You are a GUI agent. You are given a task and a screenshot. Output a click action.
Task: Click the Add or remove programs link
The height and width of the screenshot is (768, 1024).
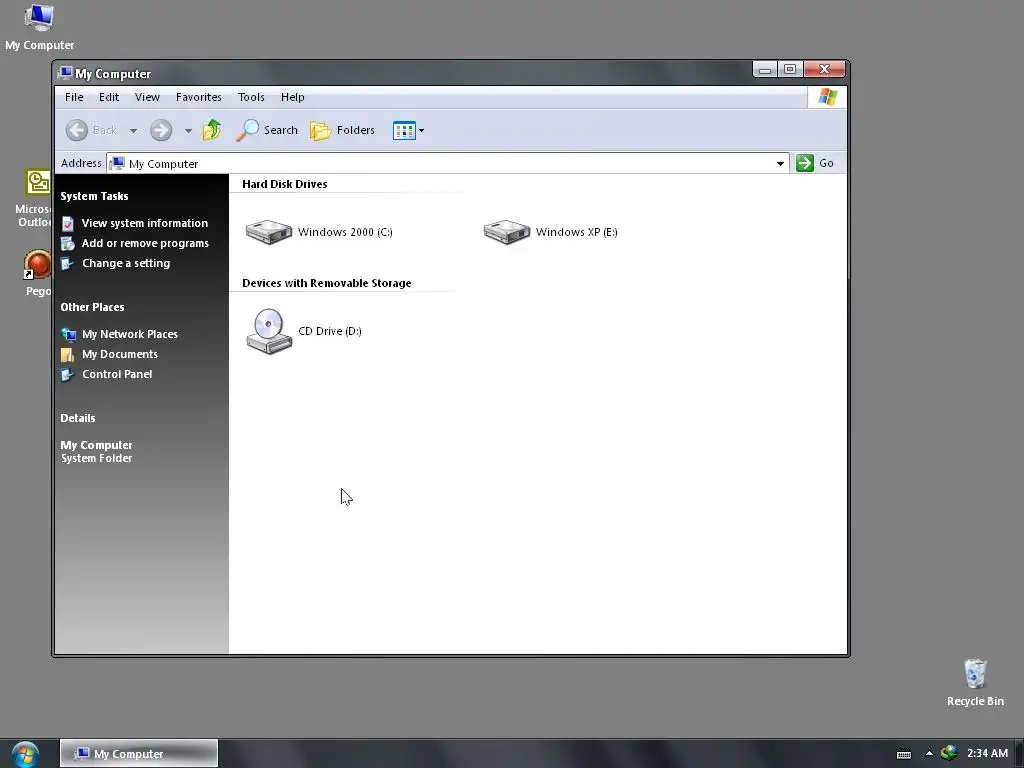(x=145, y=243)
